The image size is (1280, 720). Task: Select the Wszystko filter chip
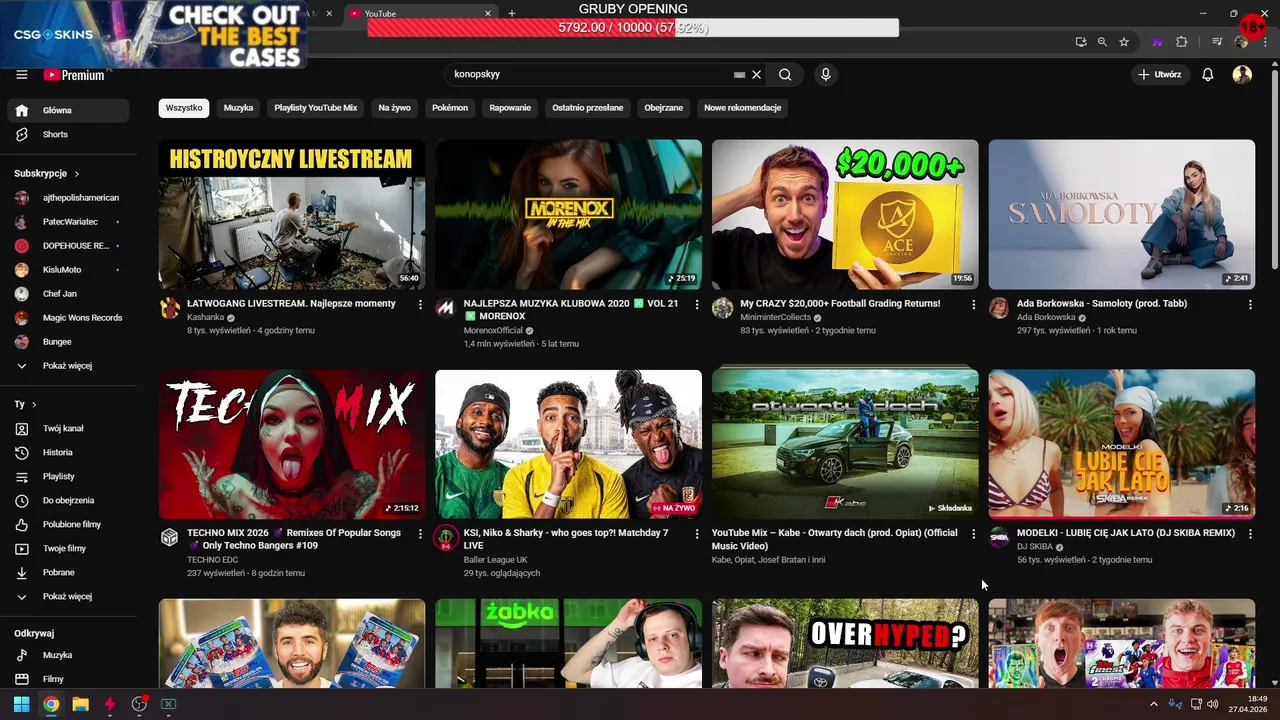[x=184, y=108]
